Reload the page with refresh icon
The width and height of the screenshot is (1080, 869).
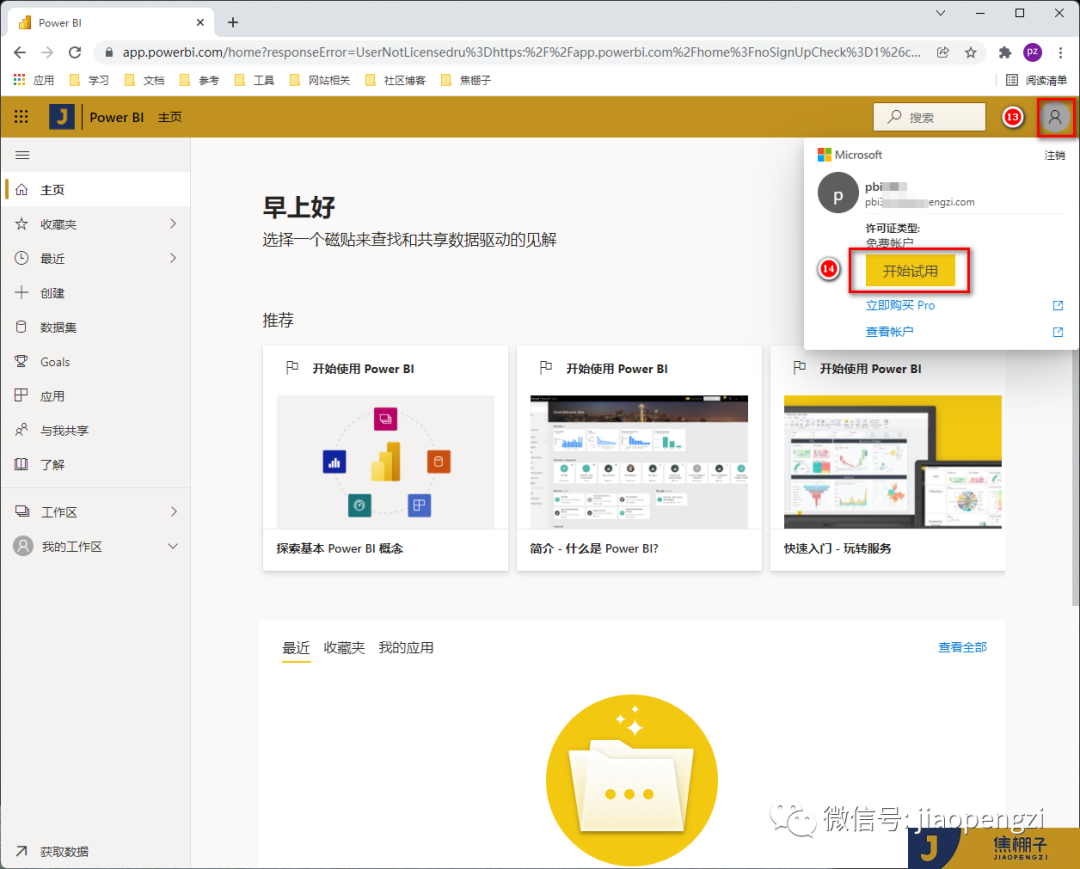click(75, 52)
